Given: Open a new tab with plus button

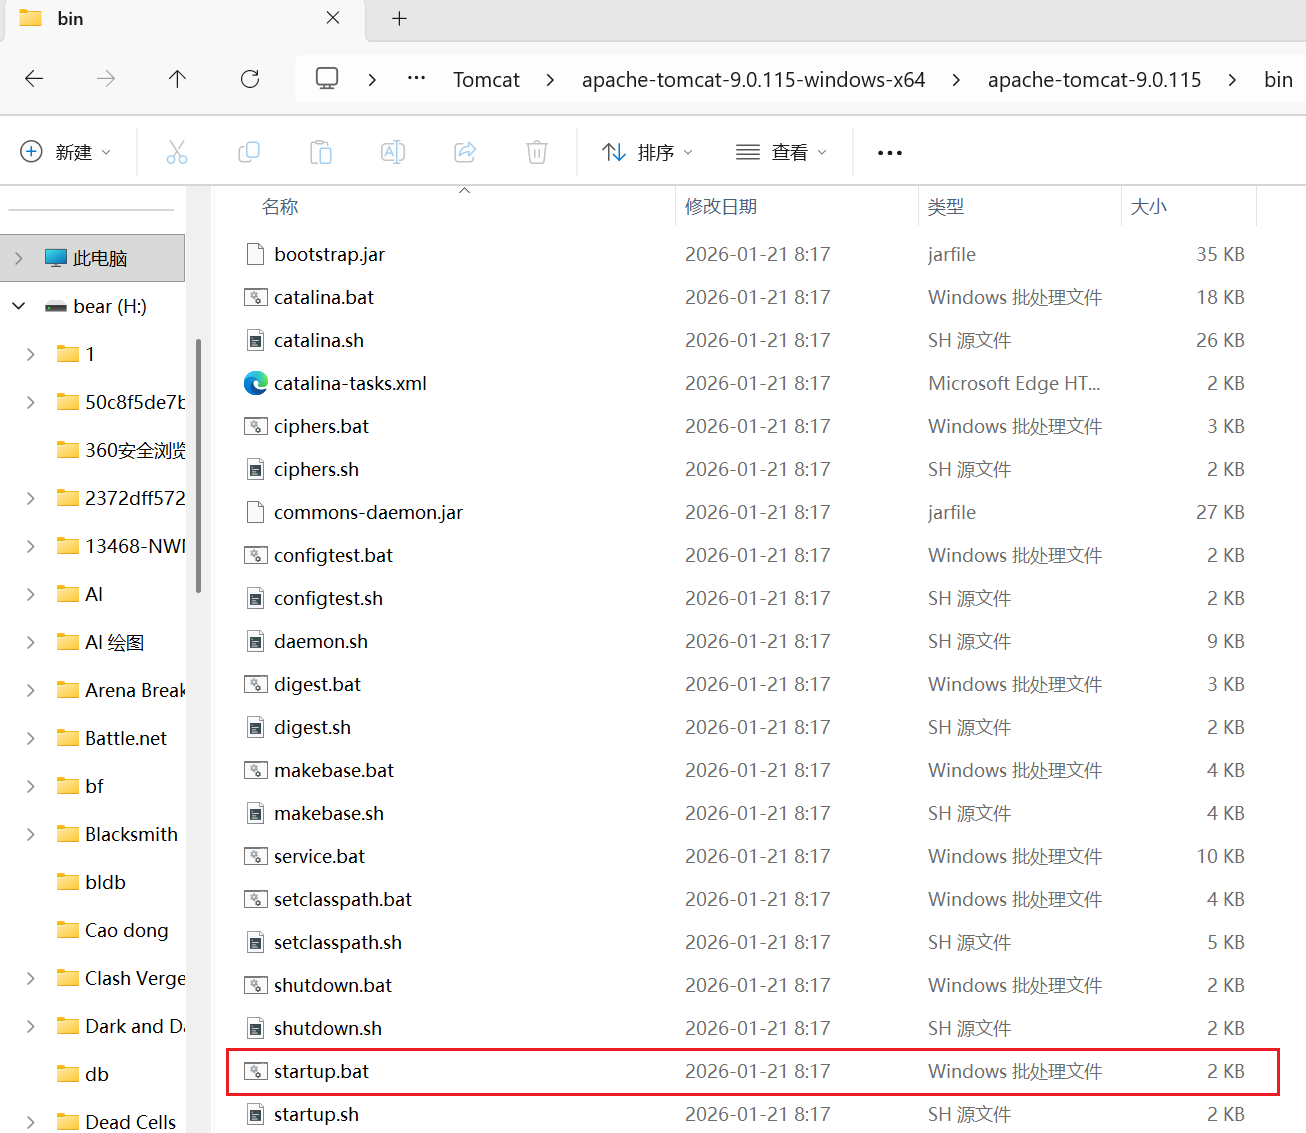Looking at the screenshot, I should tap(399, 18).
